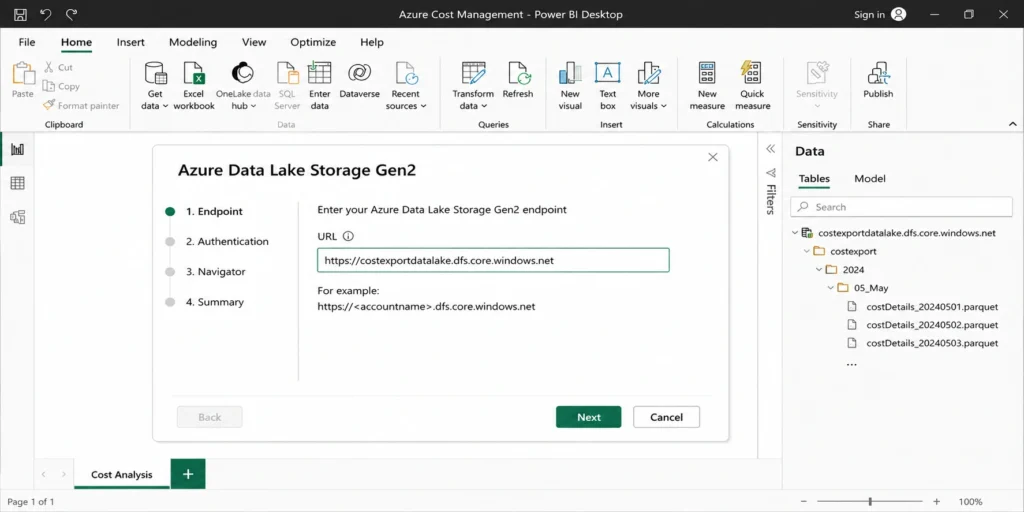The width and height of the screenshot is (1024, 512).
Task: Create a Quick measure
Action: (x=752, y=86)
